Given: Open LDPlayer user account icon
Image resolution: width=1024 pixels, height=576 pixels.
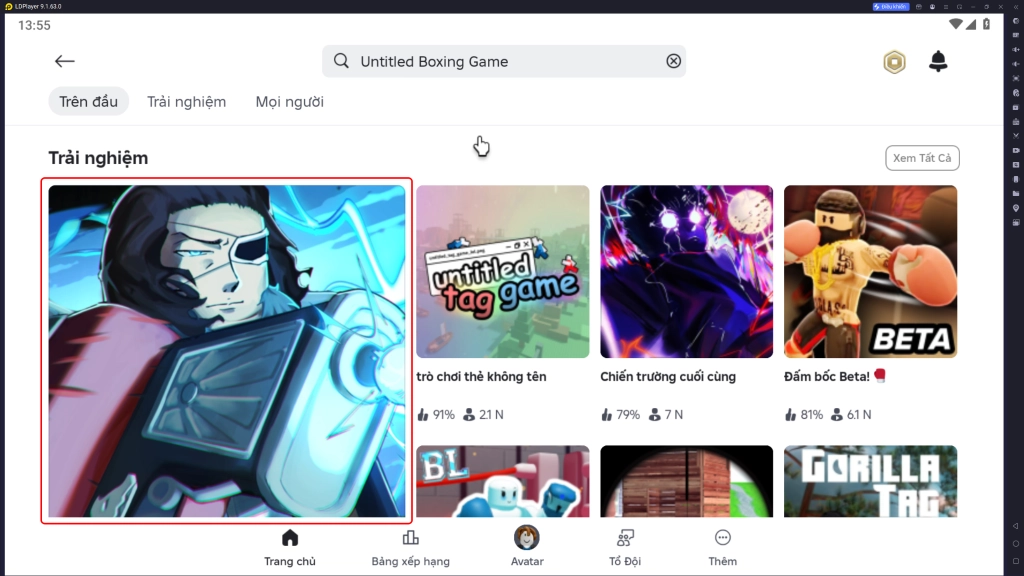Looking at the screenshot, I should (x=933, y=7).
